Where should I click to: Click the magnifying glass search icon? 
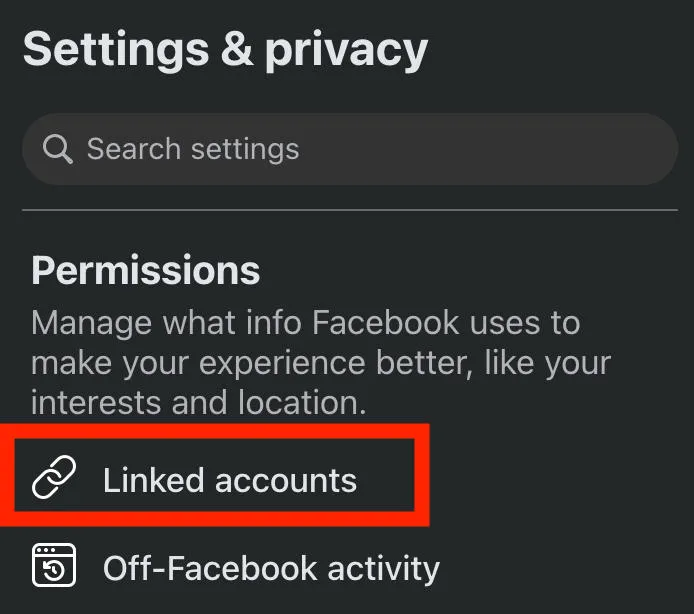[58, 150]
